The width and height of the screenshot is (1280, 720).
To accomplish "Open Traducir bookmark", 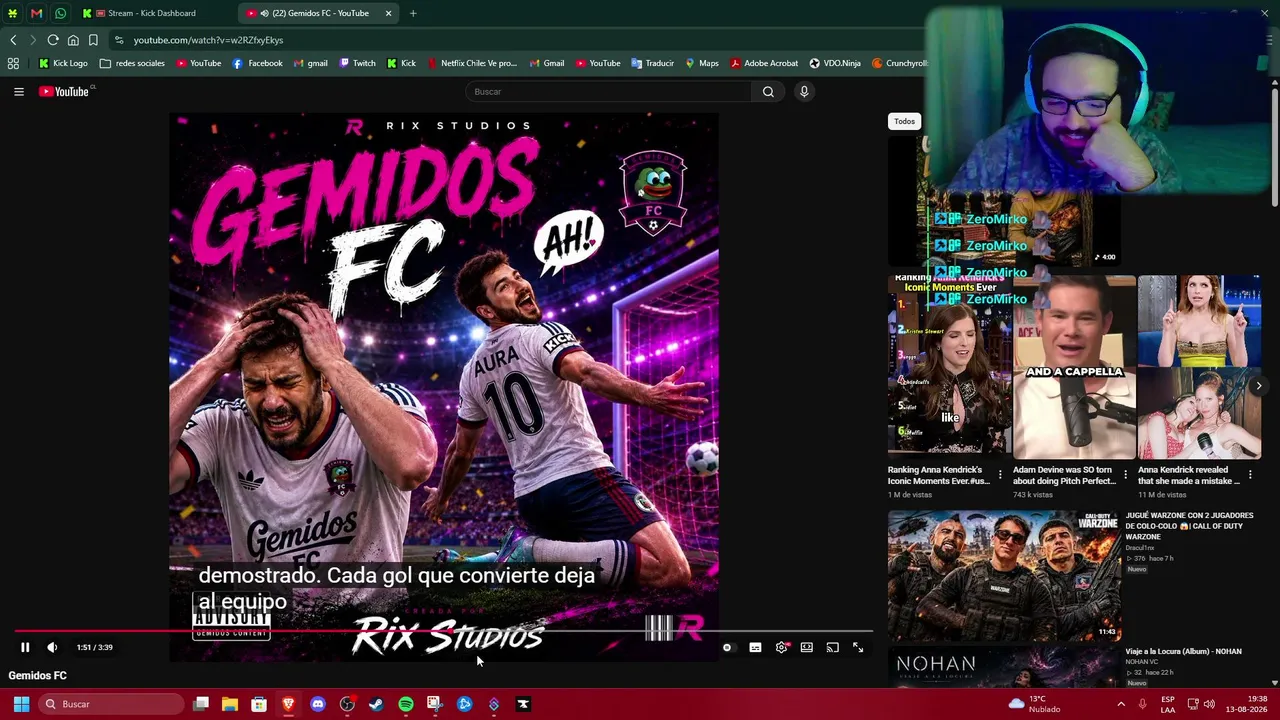I will 652,63.
